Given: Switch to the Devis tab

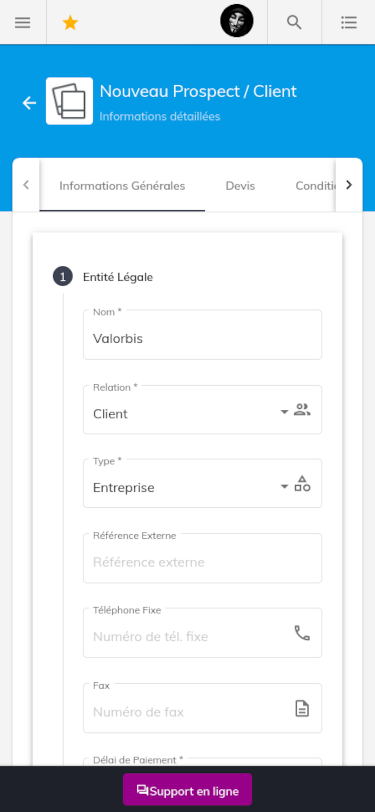Looking at the screenshot, I should [240, 186].
